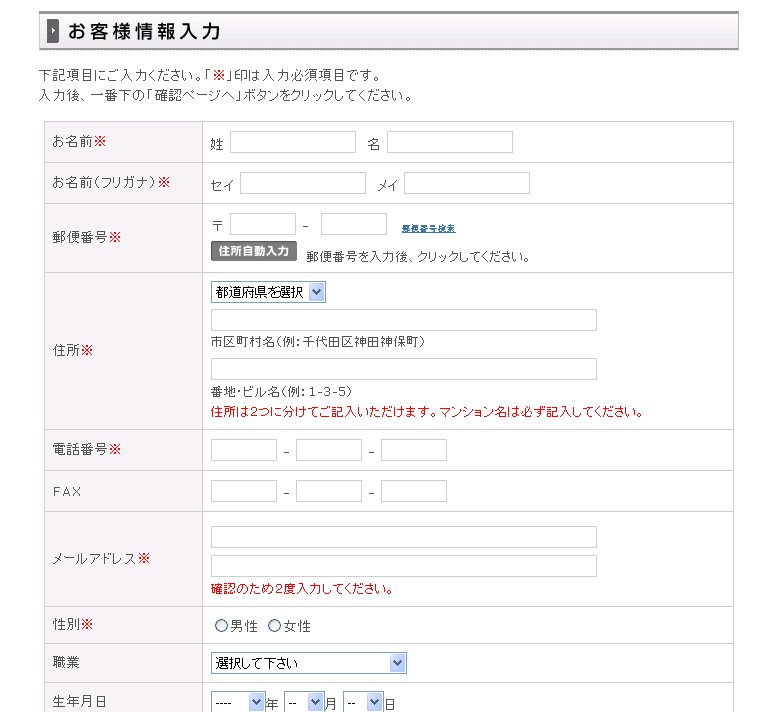This screenshot has height=712, width=775.
Task: Open the 都道府県を選択 prefecture dropdown
Action: coord(268,292)
